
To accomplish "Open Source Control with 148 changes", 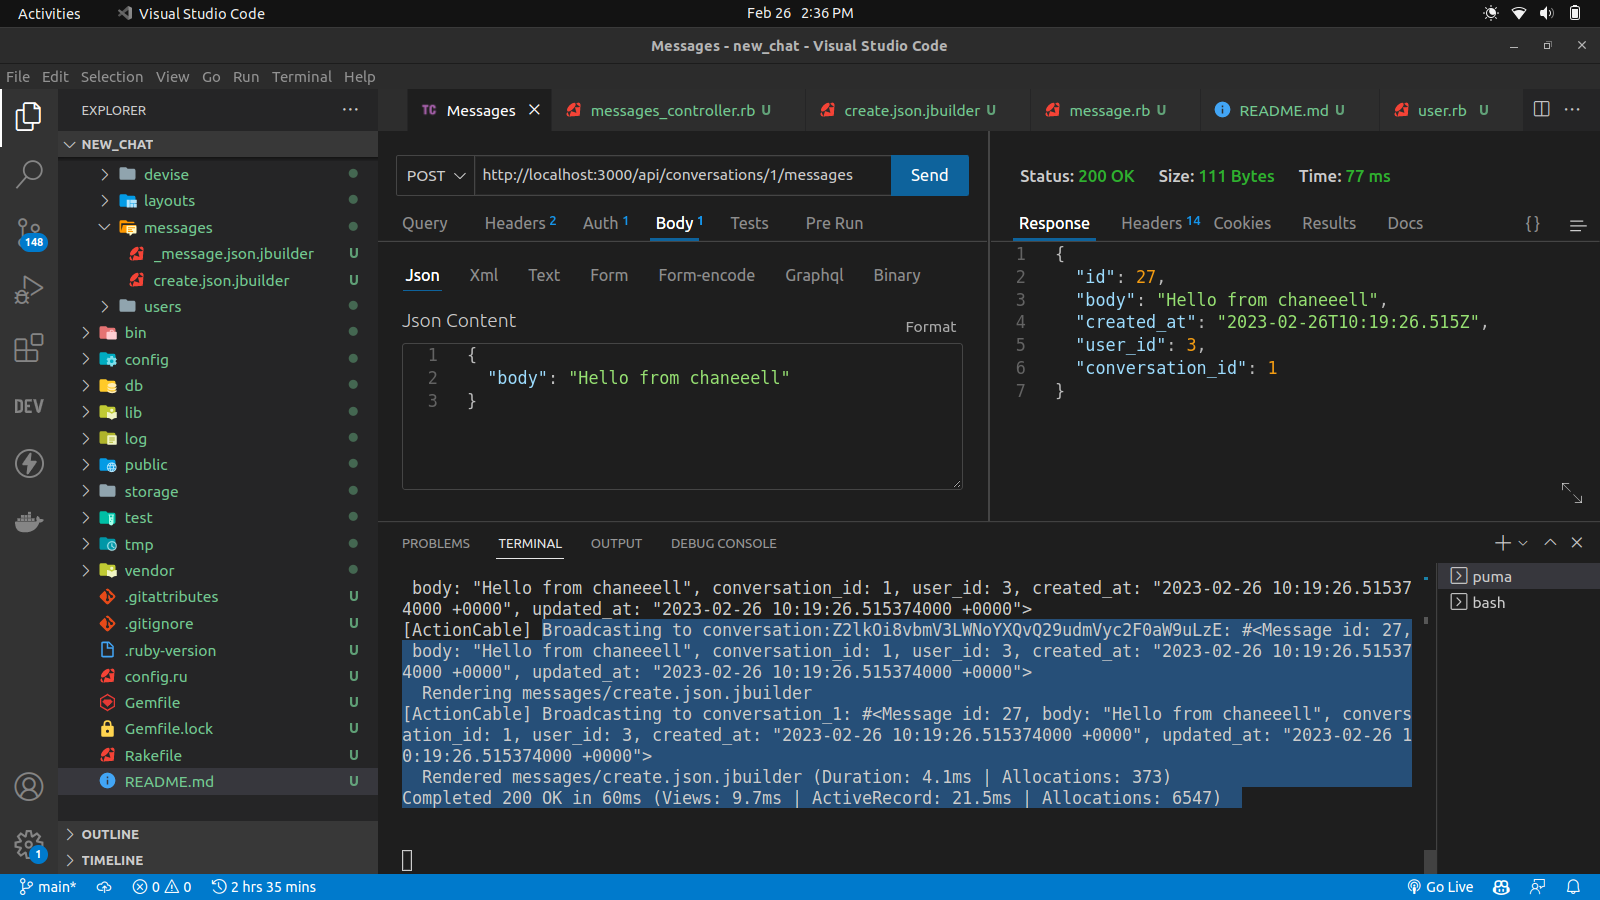I will point(29,233).
